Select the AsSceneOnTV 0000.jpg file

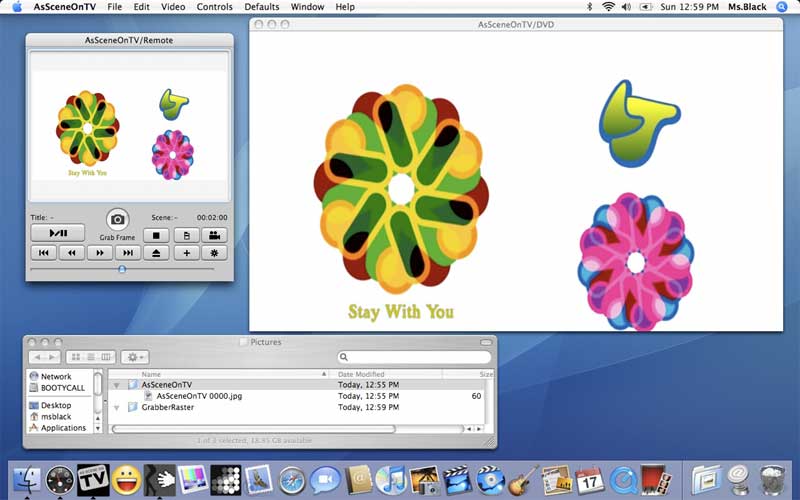[198, 396]
